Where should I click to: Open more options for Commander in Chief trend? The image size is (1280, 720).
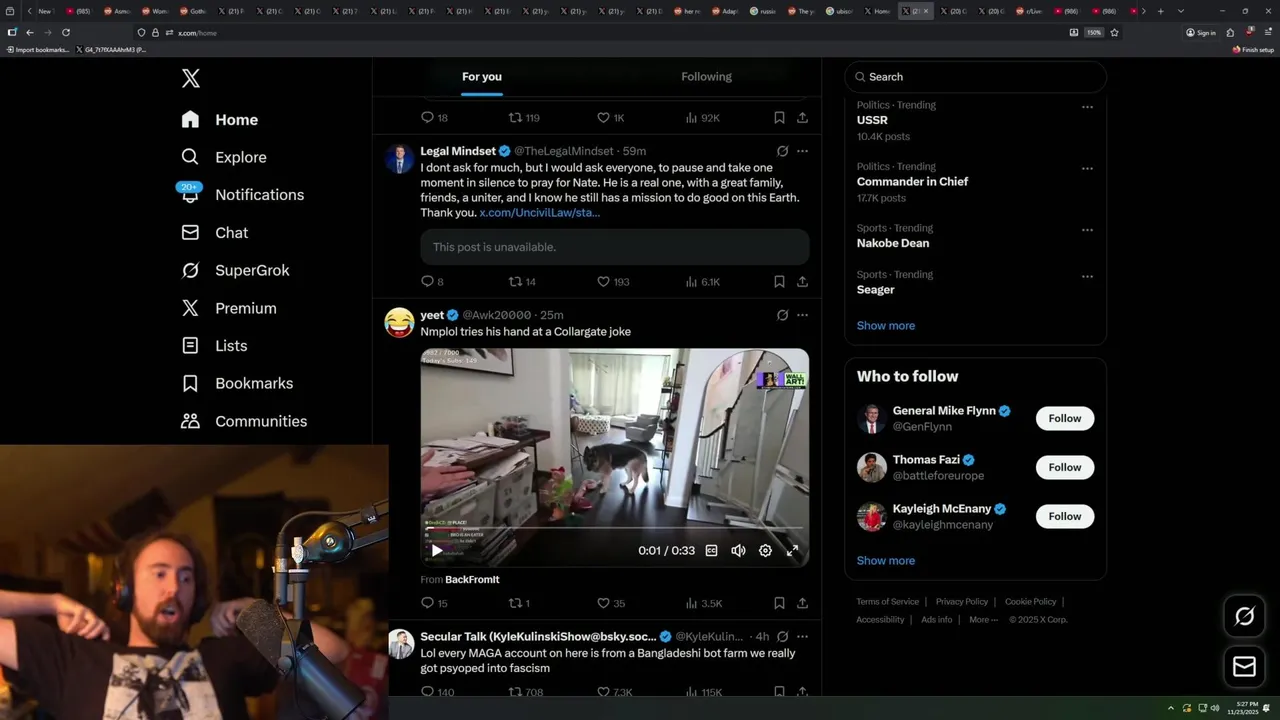point(1087,169)
